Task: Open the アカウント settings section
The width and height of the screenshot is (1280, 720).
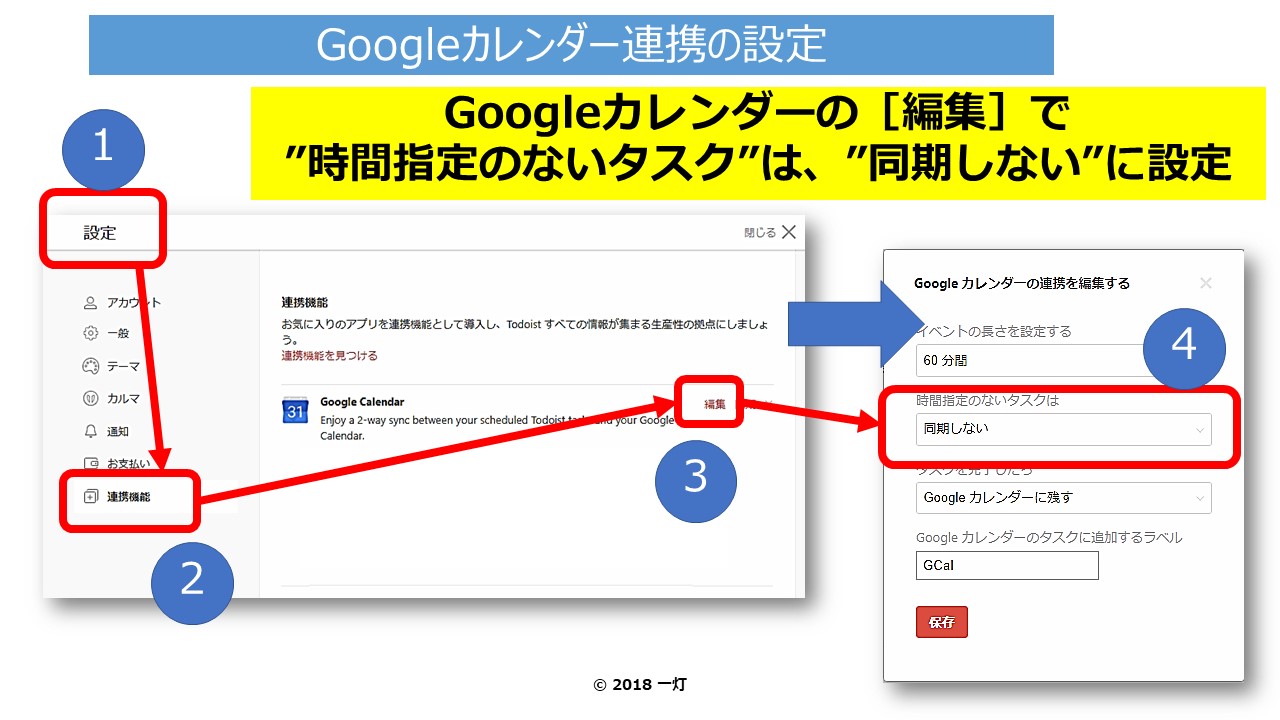Action: 134,302
